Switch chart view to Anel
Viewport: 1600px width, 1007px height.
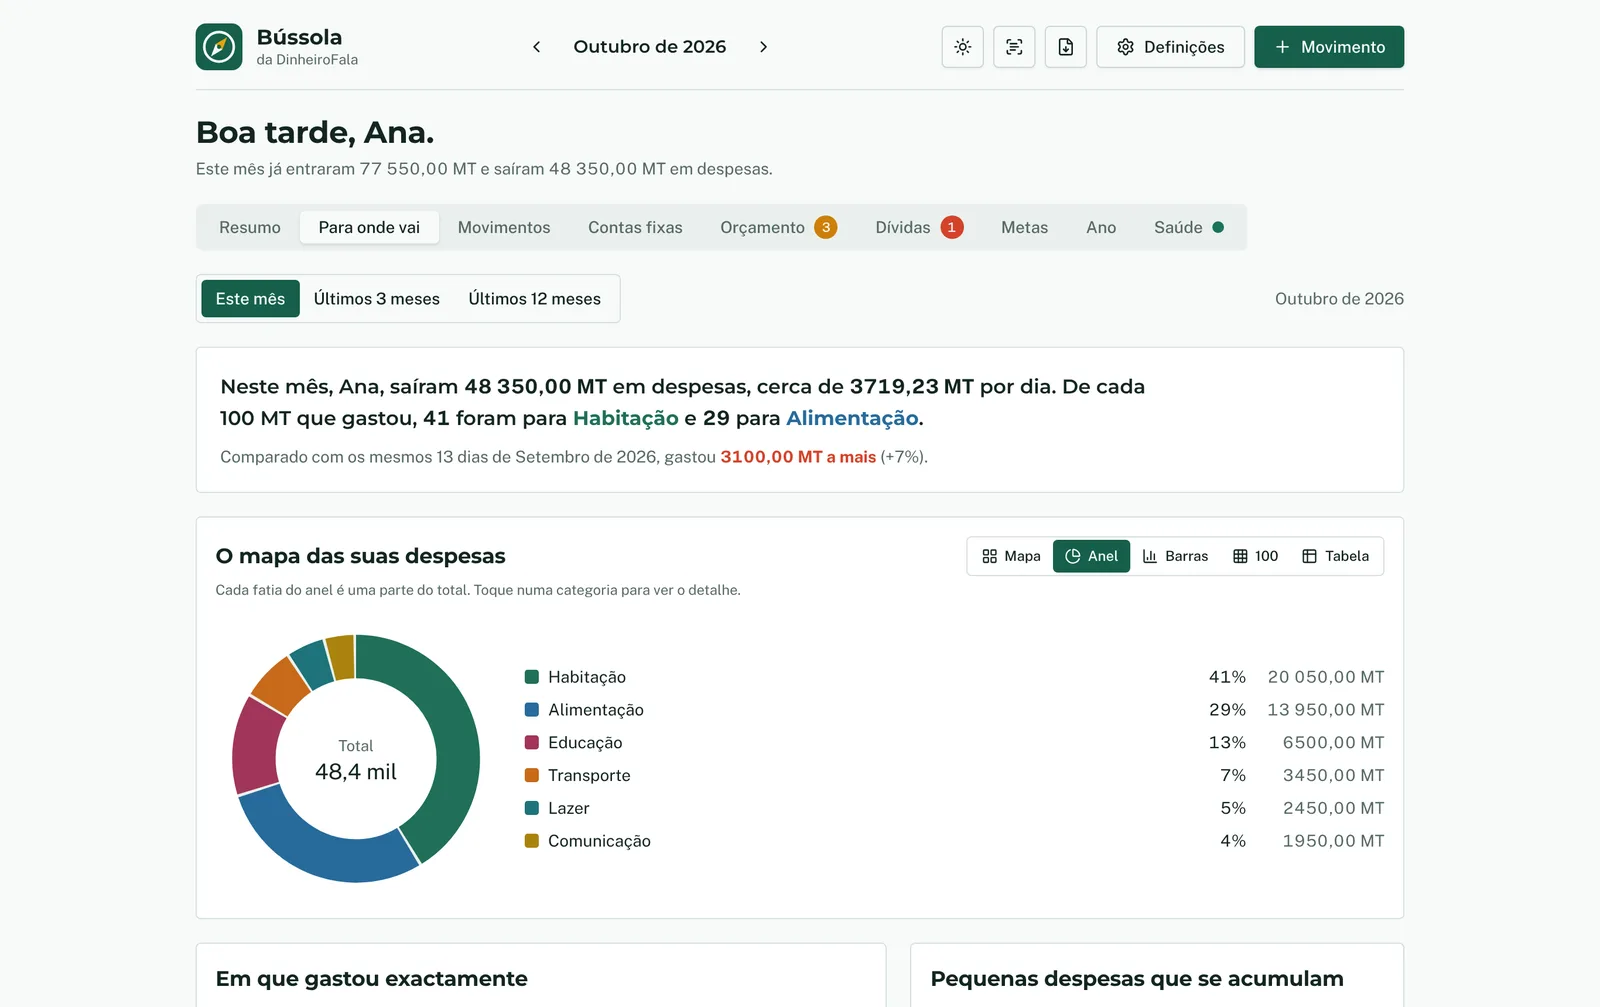coord(1091,556)
